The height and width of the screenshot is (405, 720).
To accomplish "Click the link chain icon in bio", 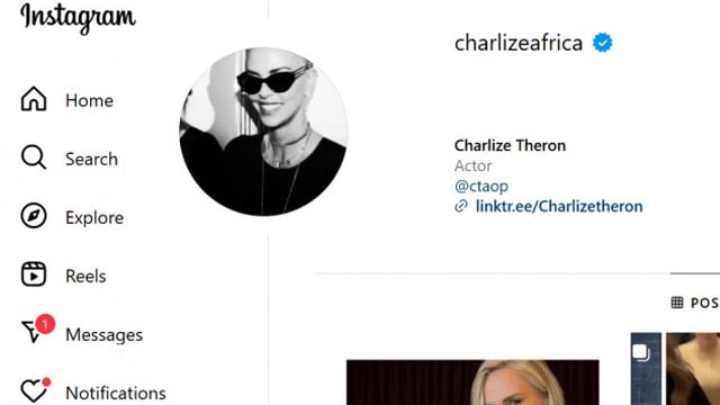I will pos(461,207).
